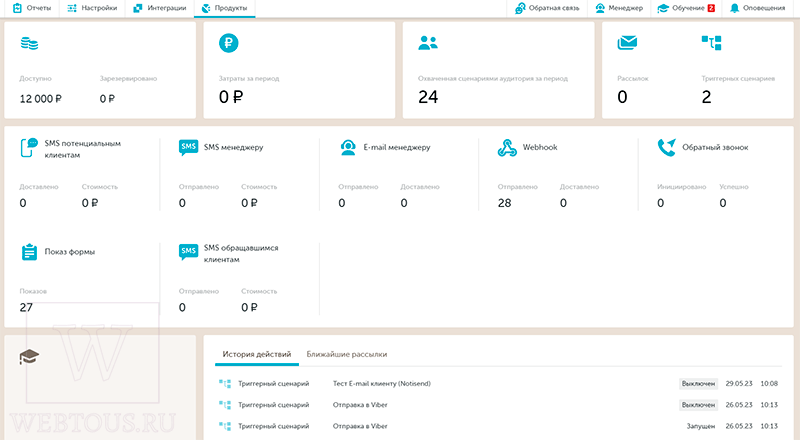Screen dimensions: 800x440
Task: Switch to Ближайшие рассылки tab
Action: coord(346,354)
